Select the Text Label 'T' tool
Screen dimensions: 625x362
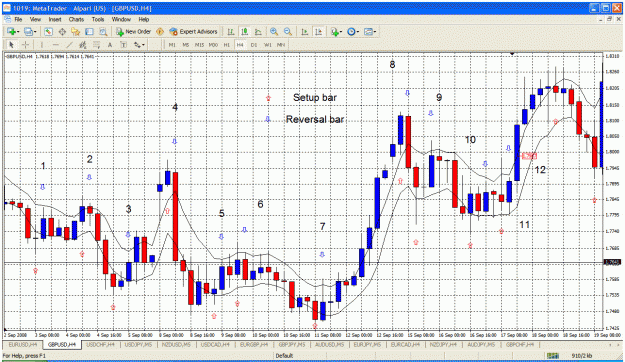124,45
